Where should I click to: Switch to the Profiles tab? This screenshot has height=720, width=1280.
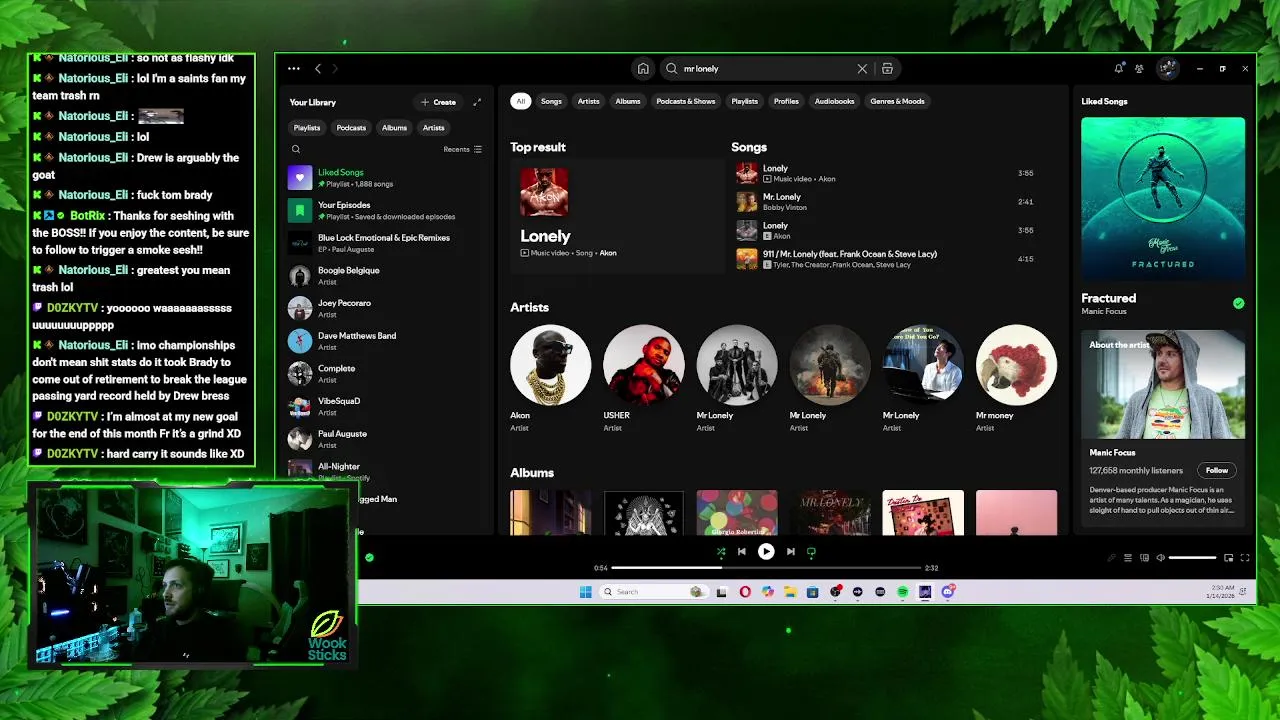(x=786, y=101)
